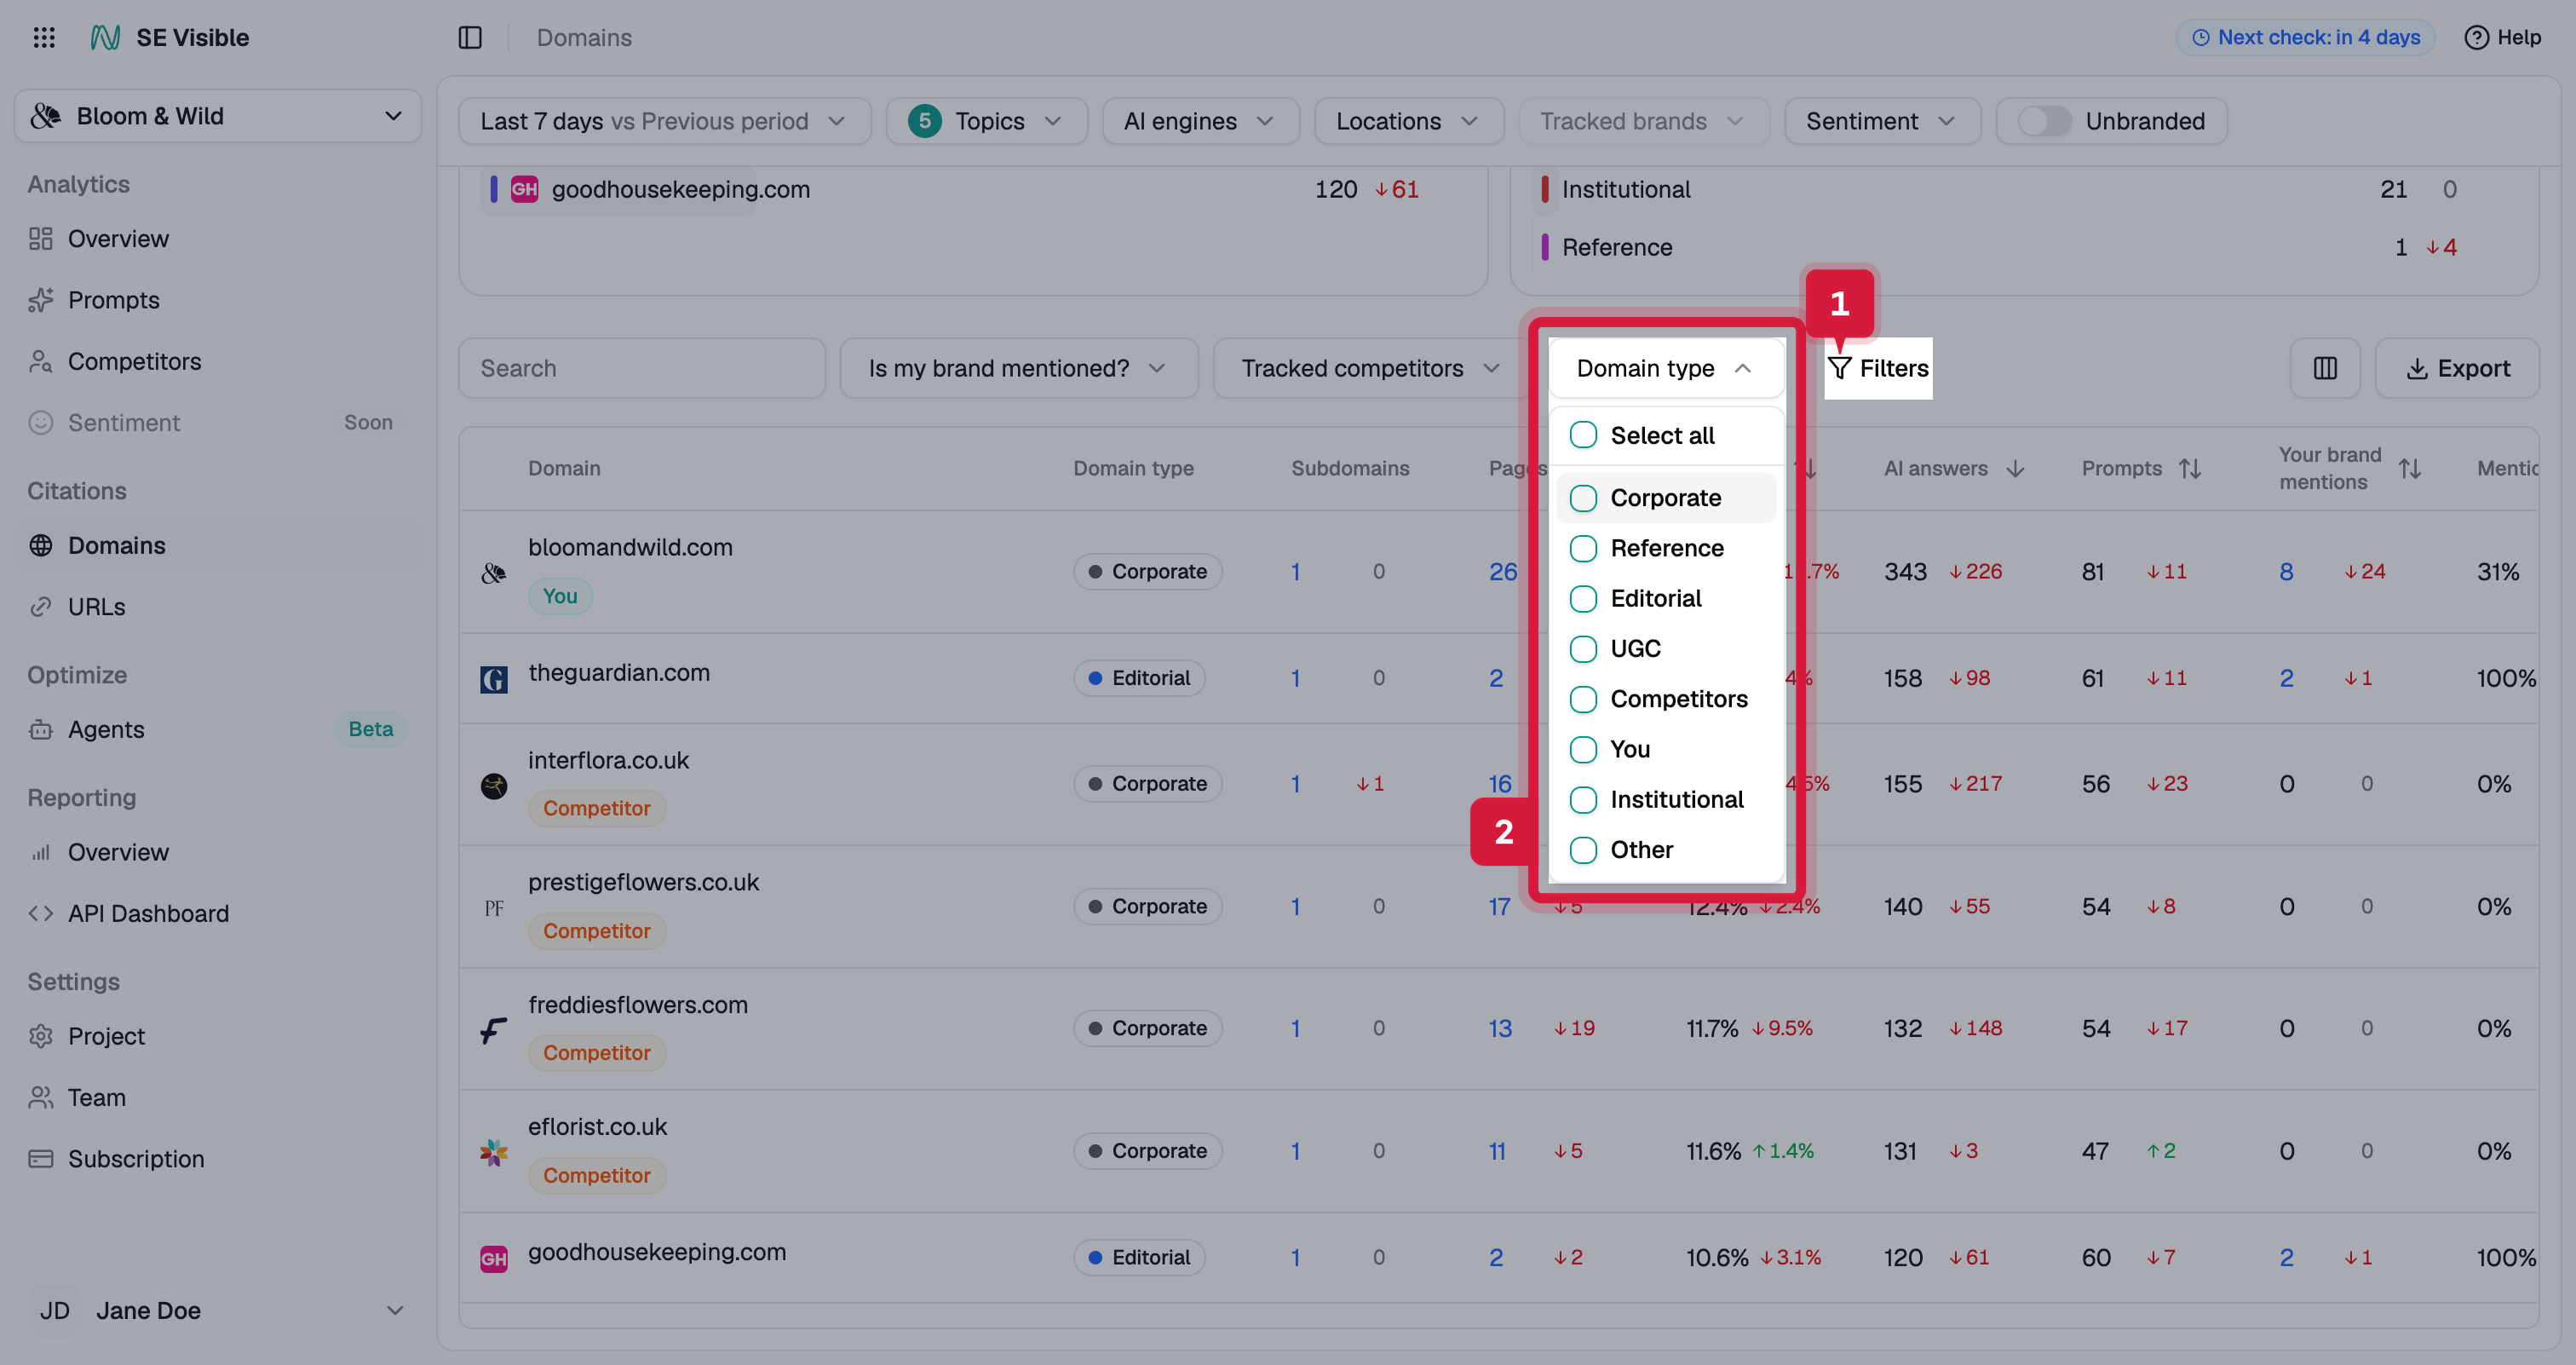
Task: Click the eflorist.co.uk flower favicon
Action: (x=494, y=1152)
